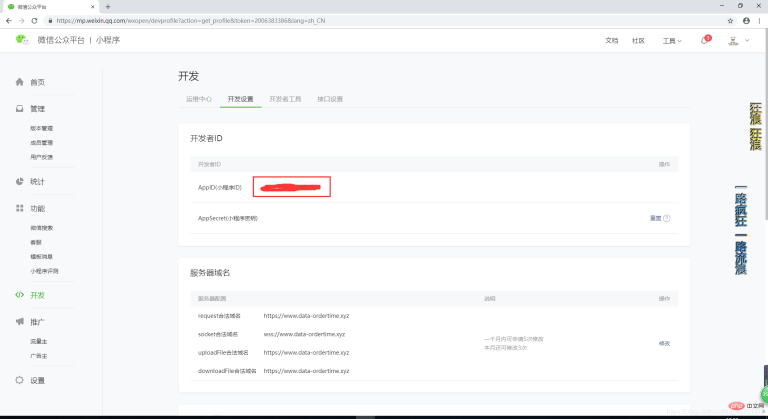Select 版本管理 in the sidebar
768x419 pixels.
(x=42, y=128)
